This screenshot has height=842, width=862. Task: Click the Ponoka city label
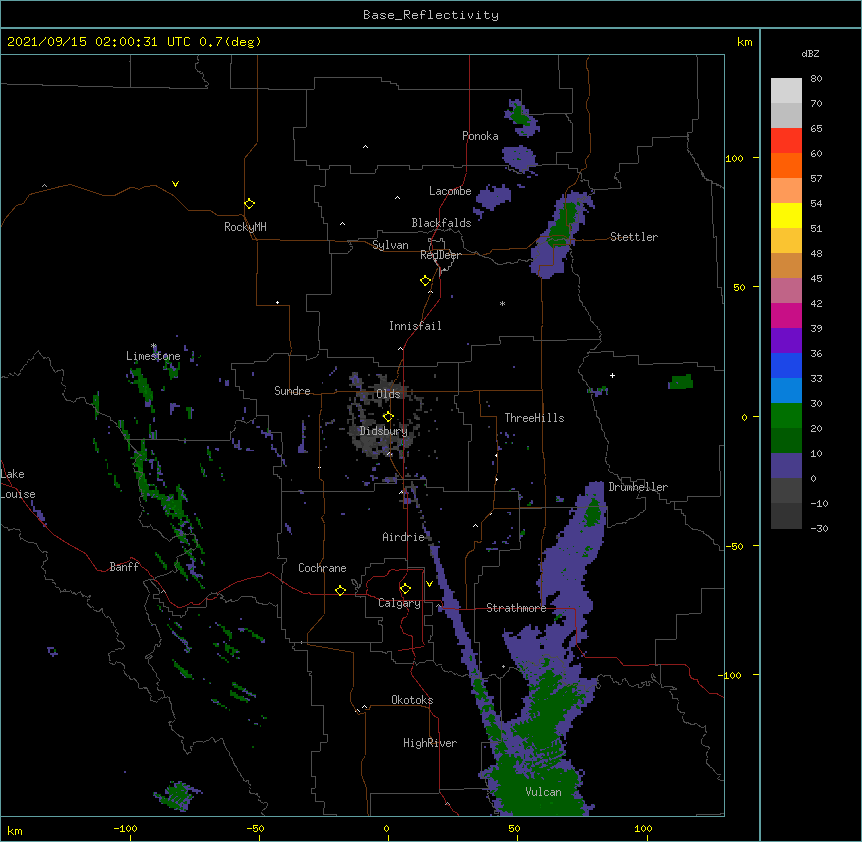pos(480,136)
